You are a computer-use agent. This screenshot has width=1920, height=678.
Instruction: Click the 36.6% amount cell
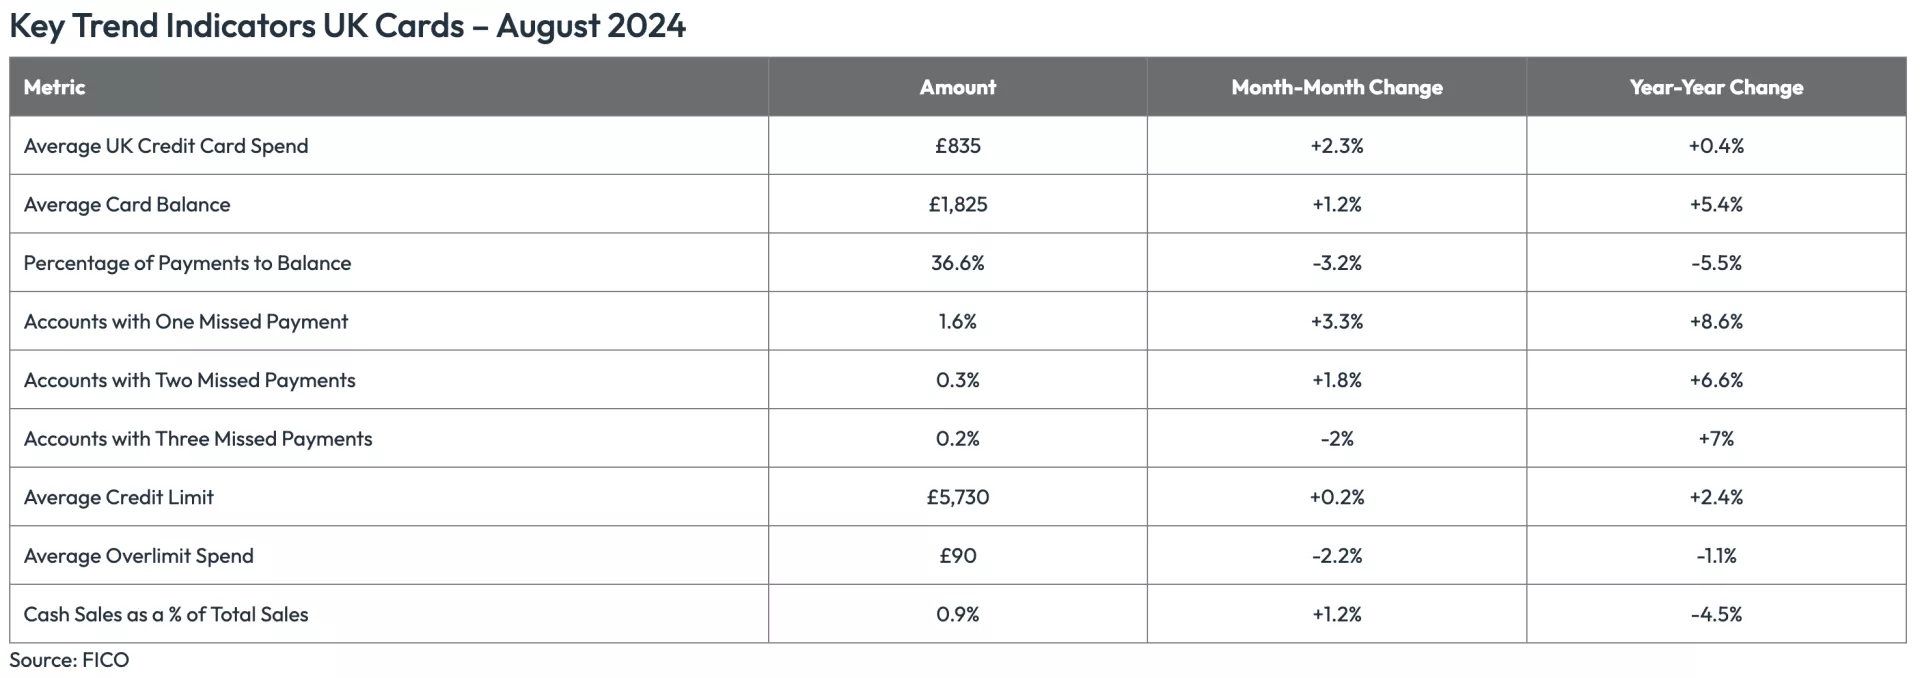[957, 263]
